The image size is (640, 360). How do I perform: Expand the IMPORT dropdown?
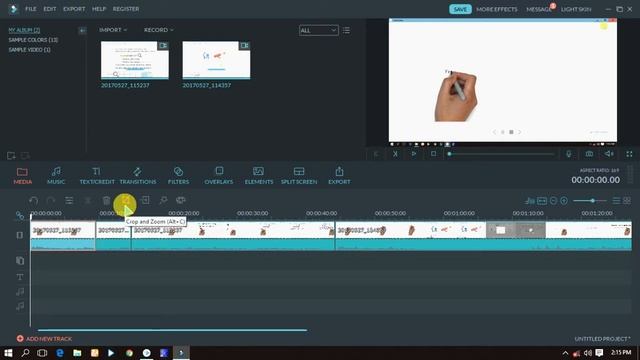[x=113, y=30]
